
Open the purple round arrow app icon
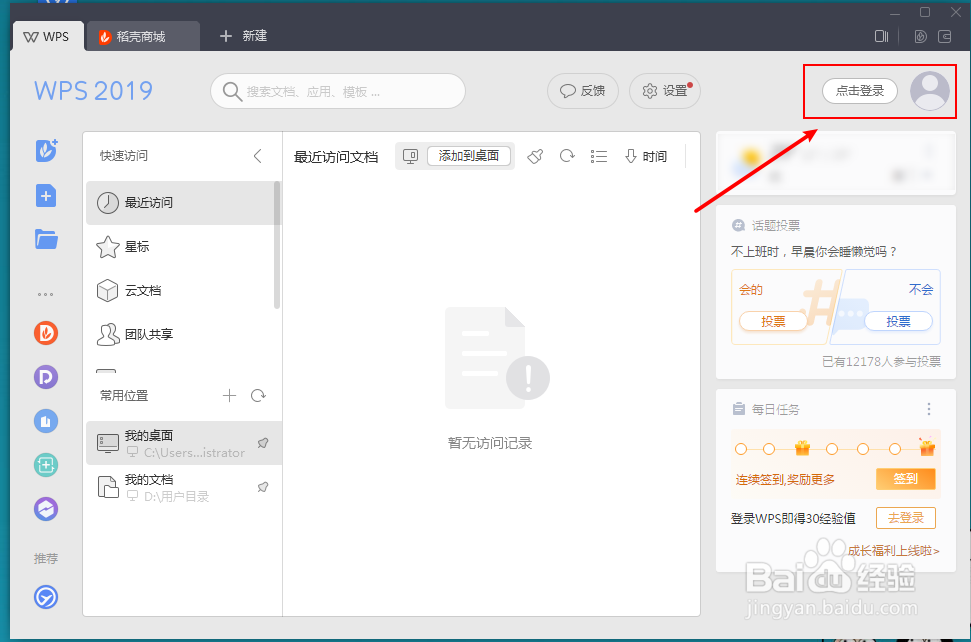pos(46,509)
